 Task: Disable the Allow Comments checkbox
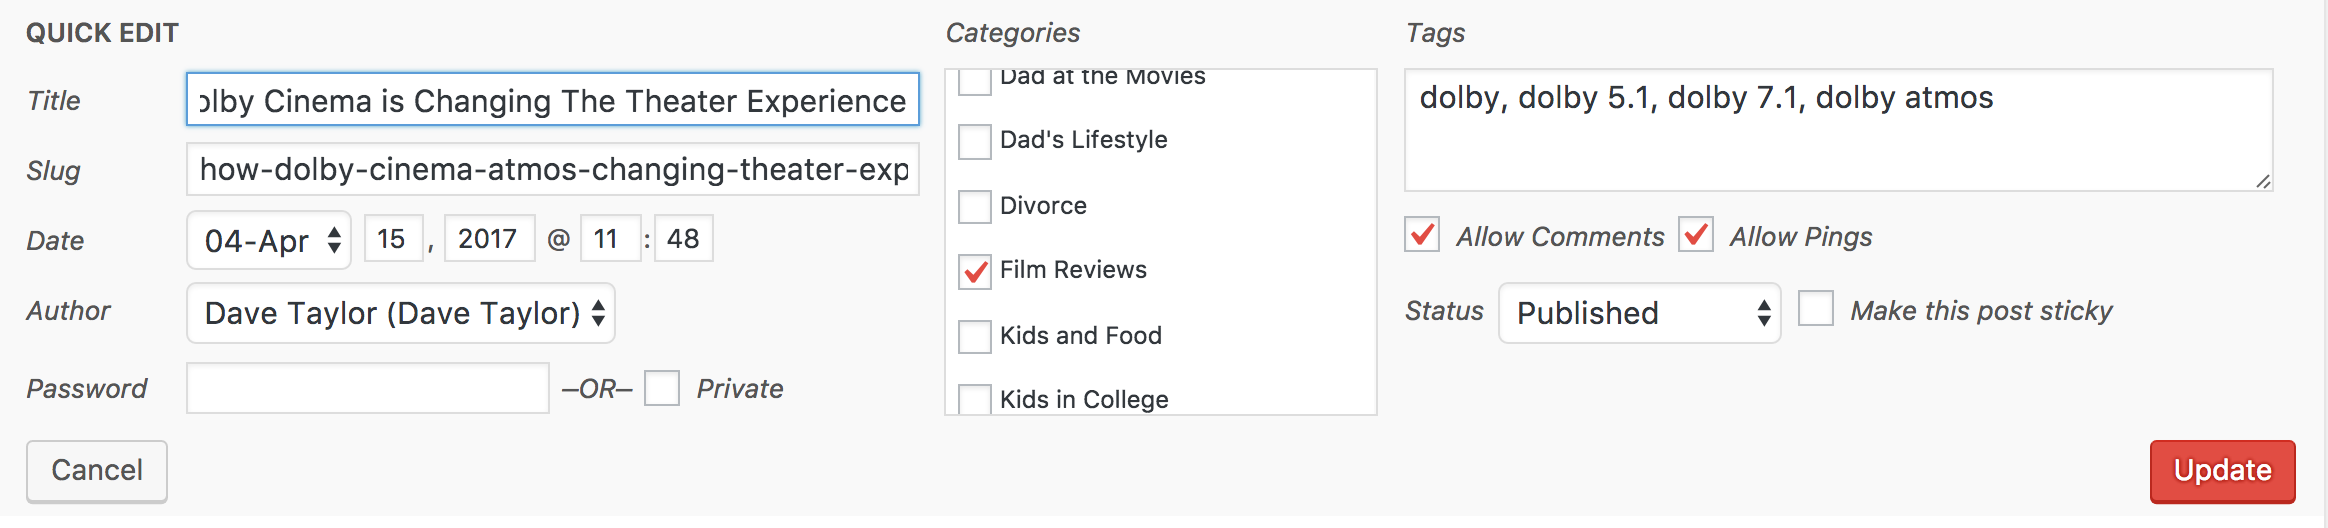tap(1422, 235)
